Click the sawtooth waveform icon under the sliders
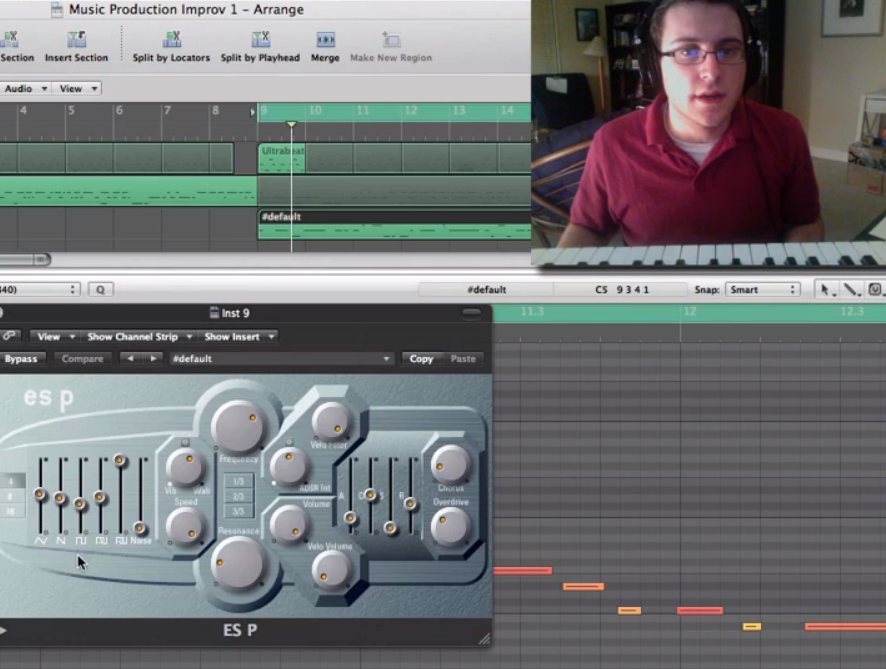The image size is (886, 669). pyautogui.click(x=61, y=541)
